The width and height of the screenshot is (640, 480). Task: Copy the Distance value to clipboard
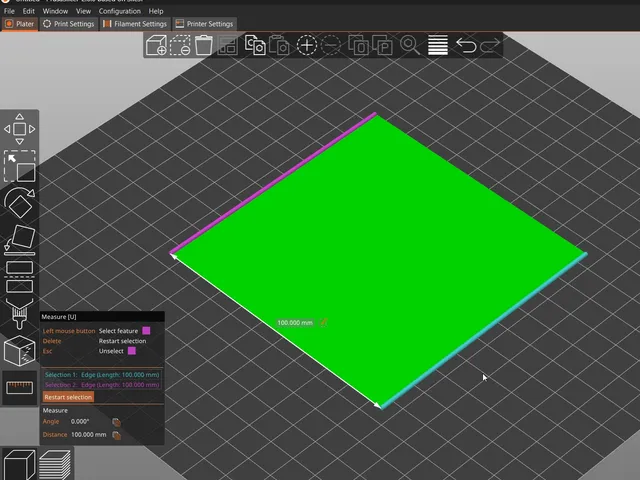coord(116,435)
